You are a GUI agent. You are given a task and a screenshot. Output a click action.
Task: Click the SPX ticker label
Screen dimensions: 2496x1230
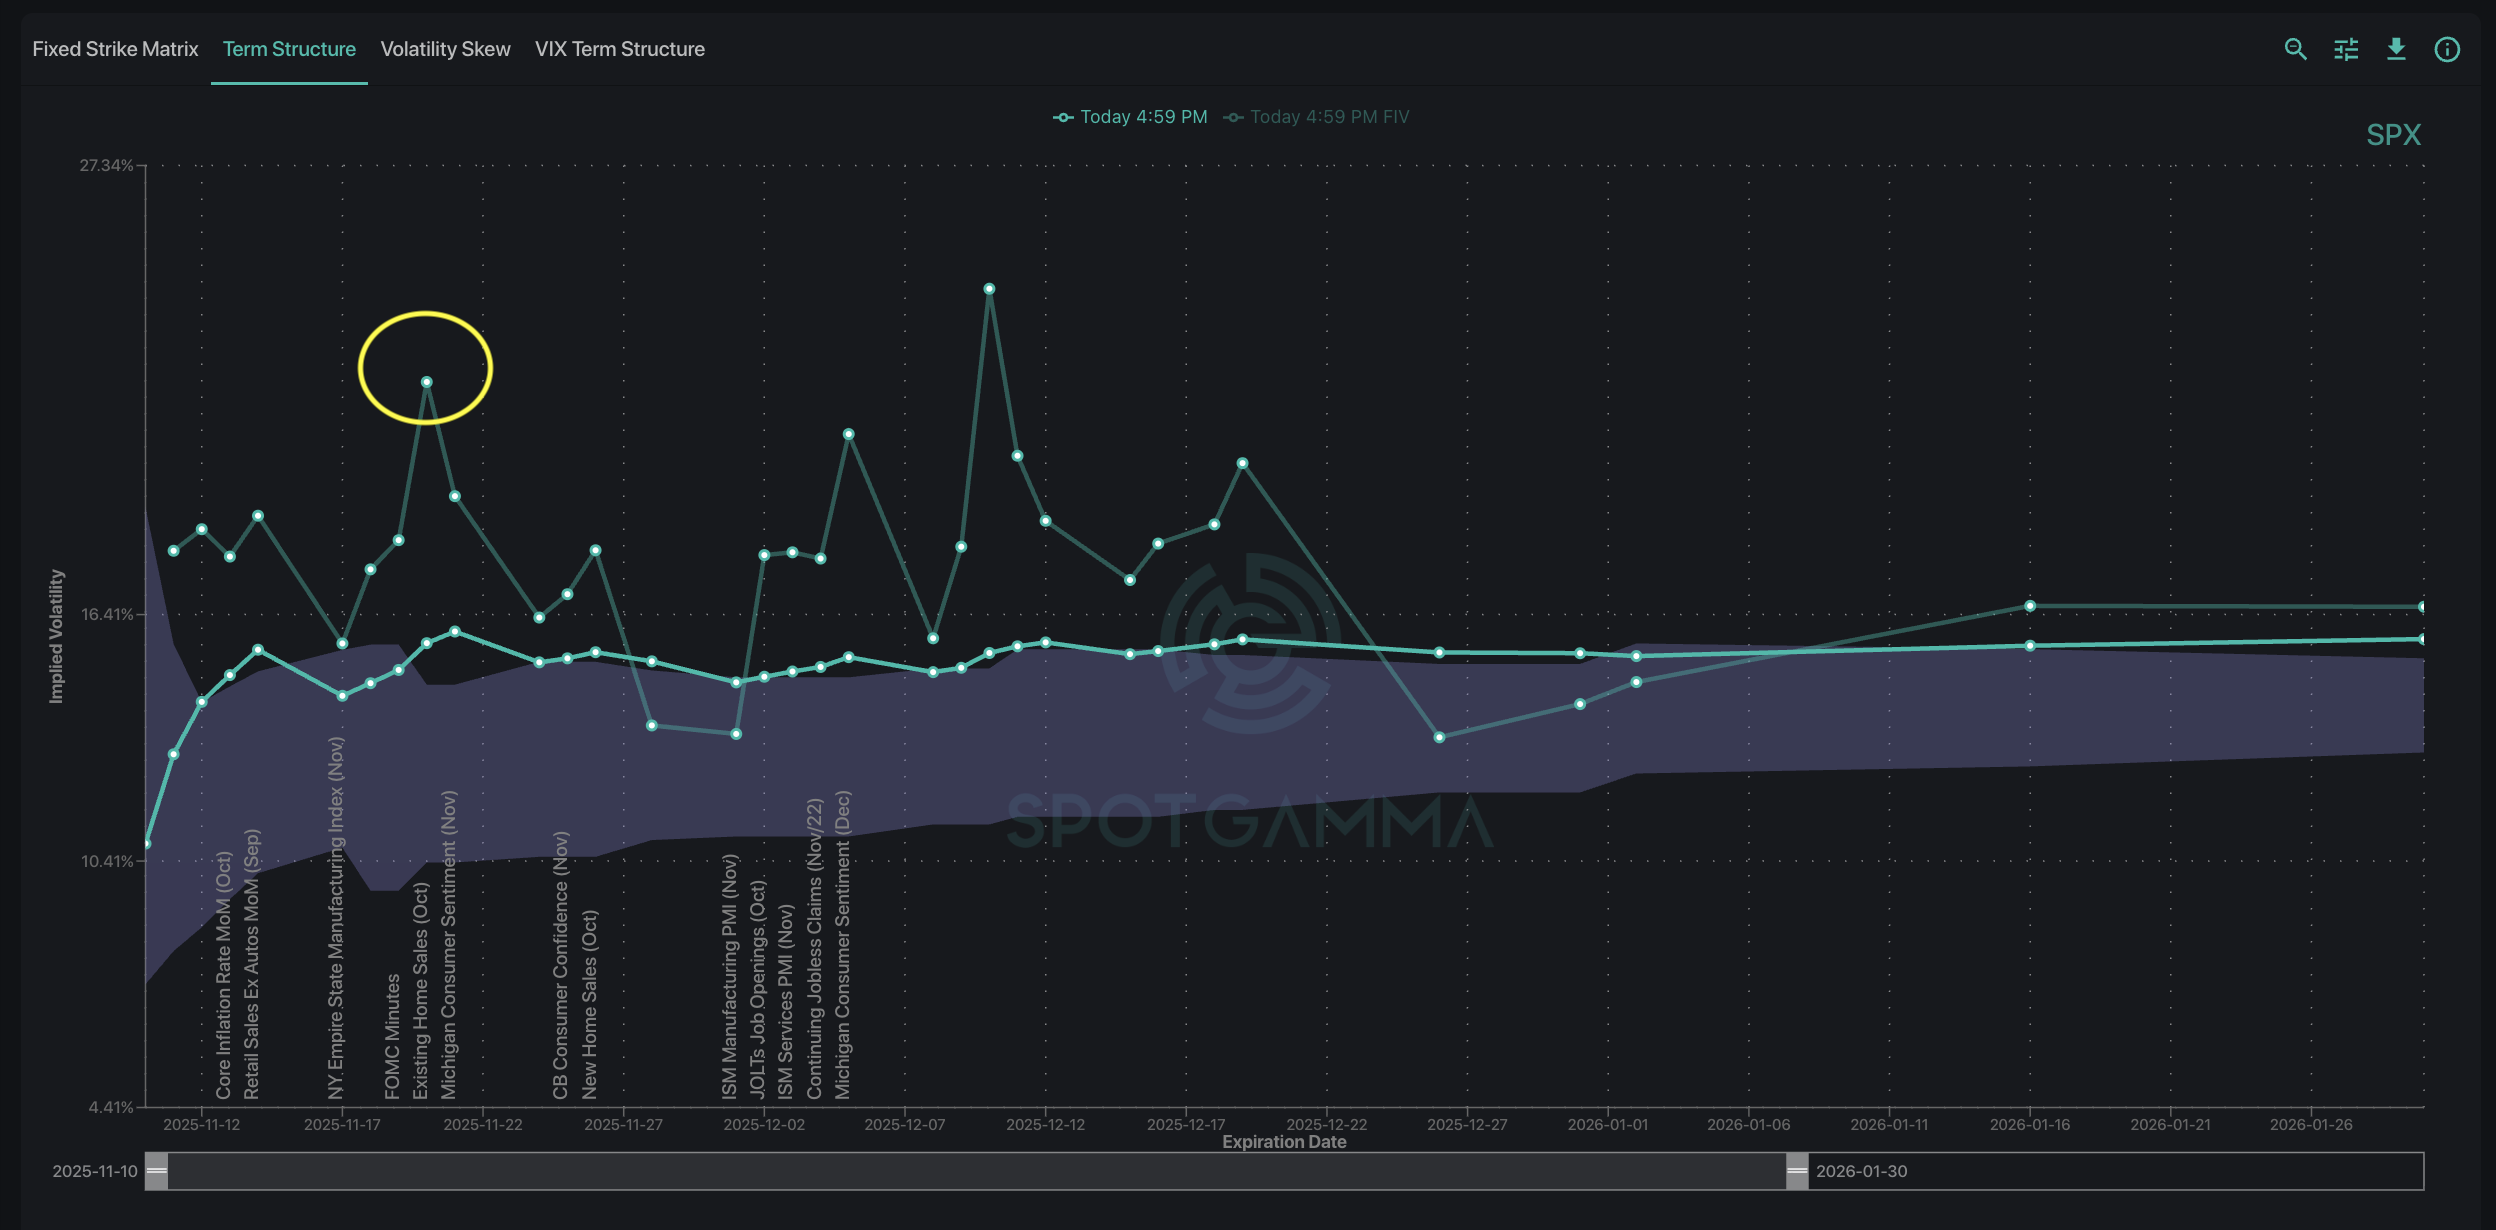tap(2393, 135)
